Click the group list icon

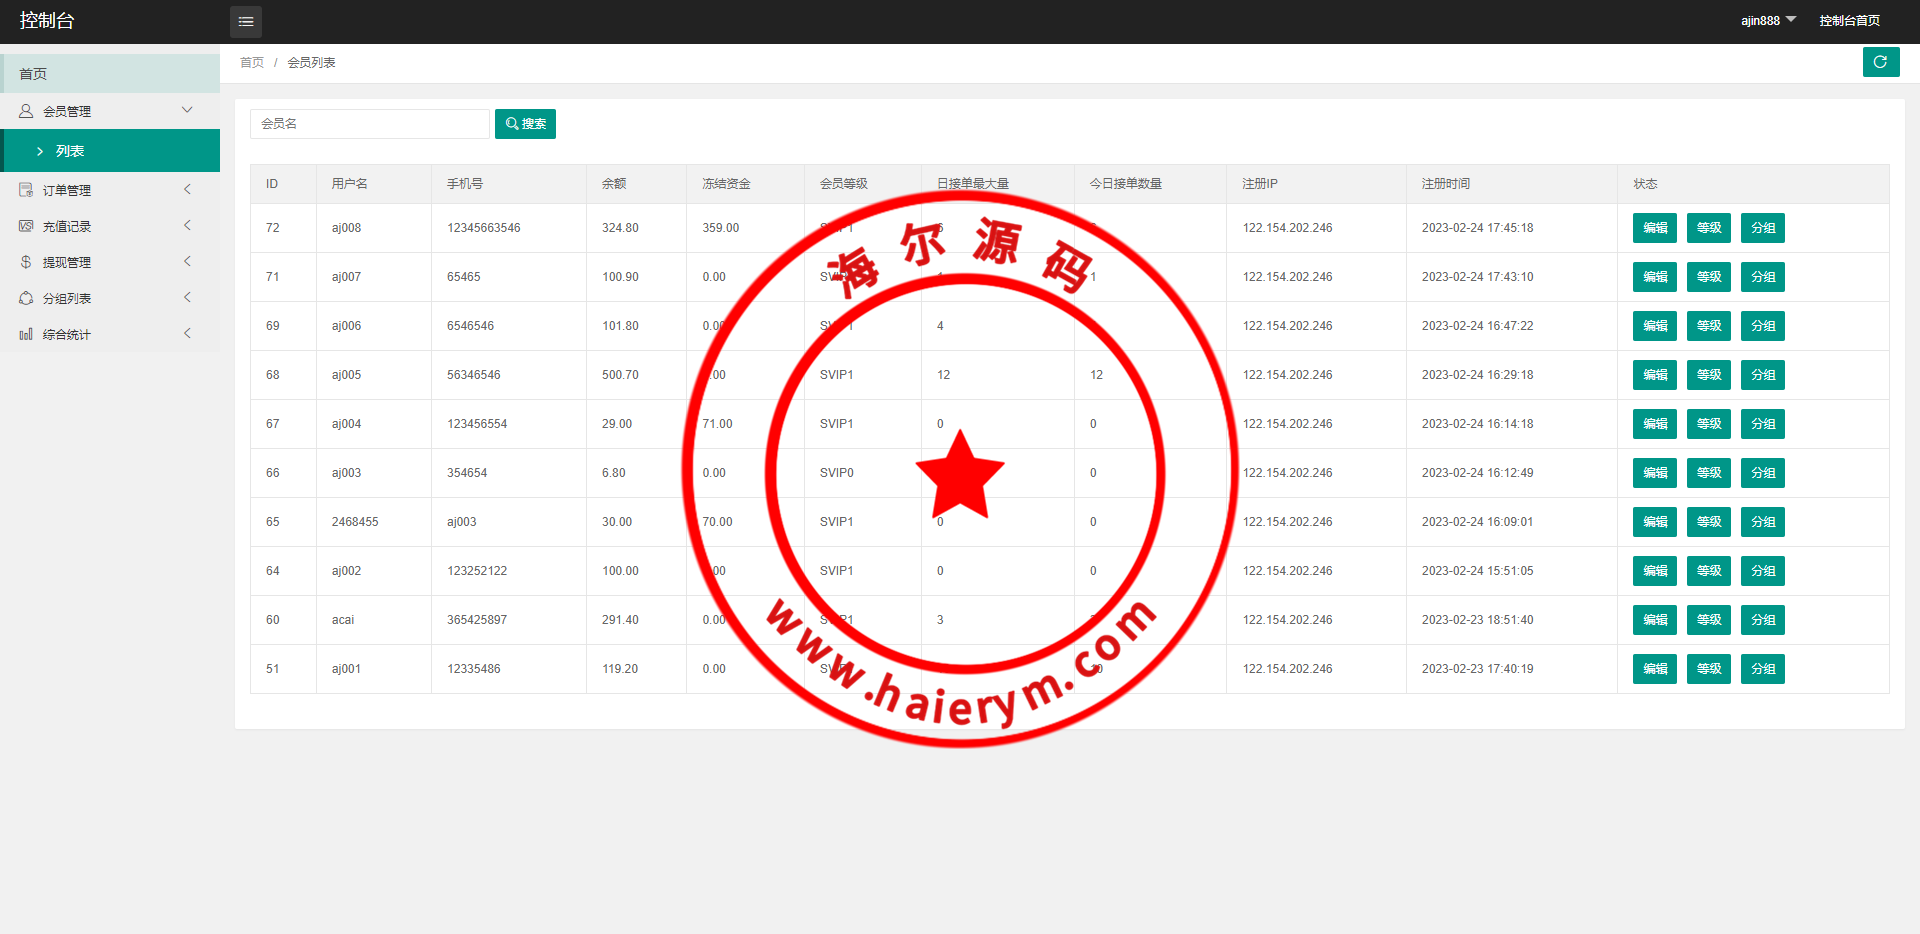[26, 298]
